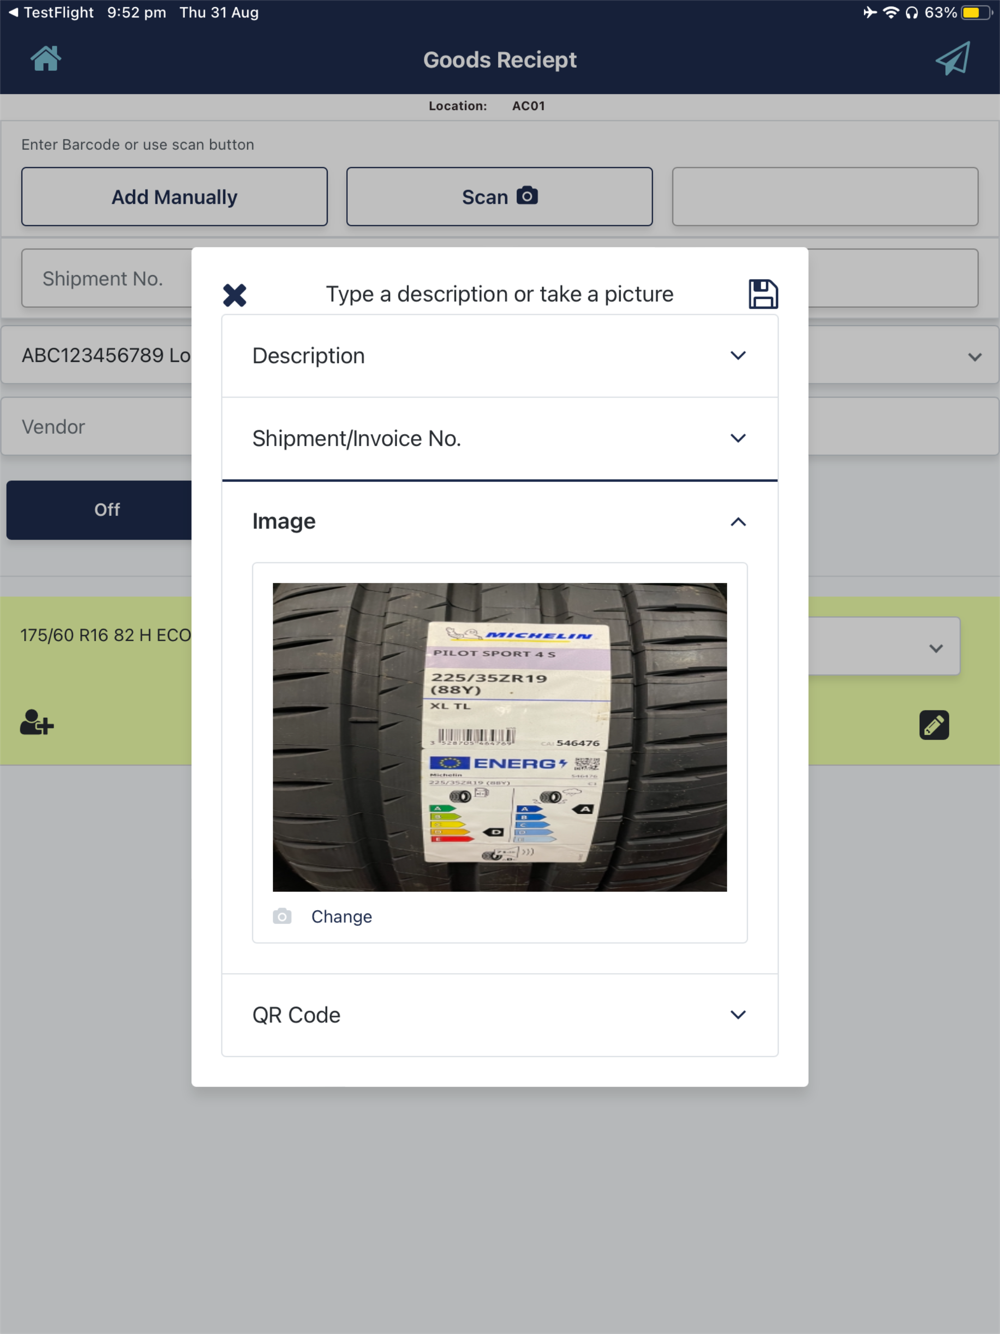Image resolution: width=1000 pixels, height=1334 pixels.
Task: Focus the Vendor input field
Action: point(96,427)
